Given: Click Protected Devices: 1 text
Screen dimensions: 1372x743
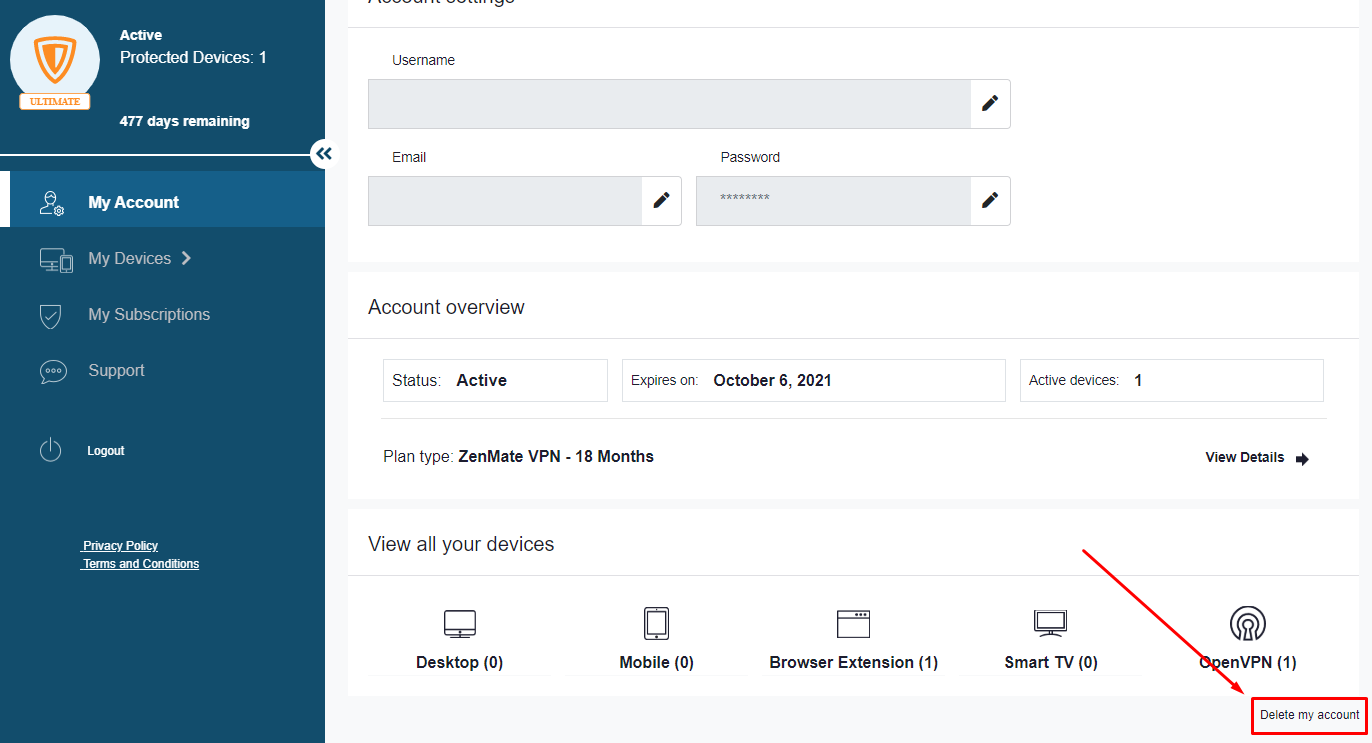Looking at the screenshot, I should point(193,58).
